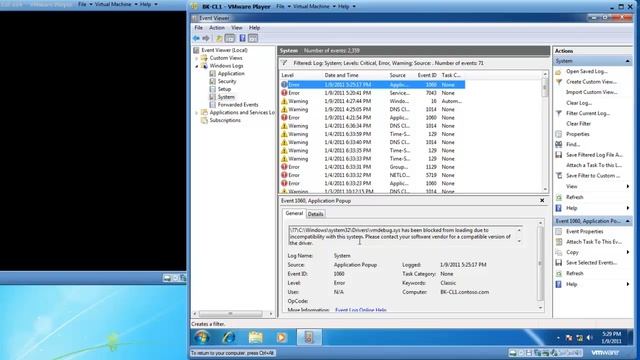
Task: Click Filter Current Log action
Action: coord(588,113)
